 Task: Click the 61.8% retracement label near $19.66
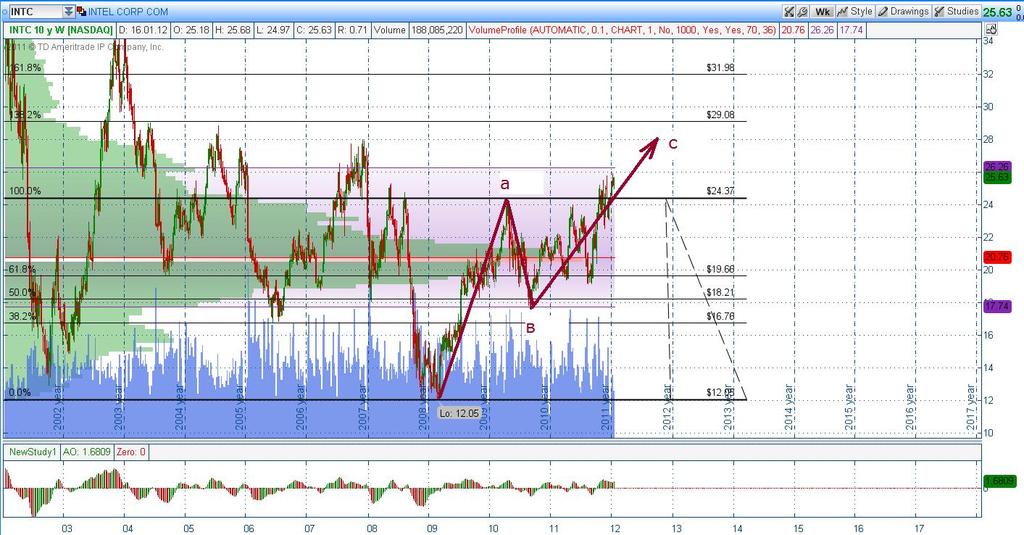[x=21, y=269]
